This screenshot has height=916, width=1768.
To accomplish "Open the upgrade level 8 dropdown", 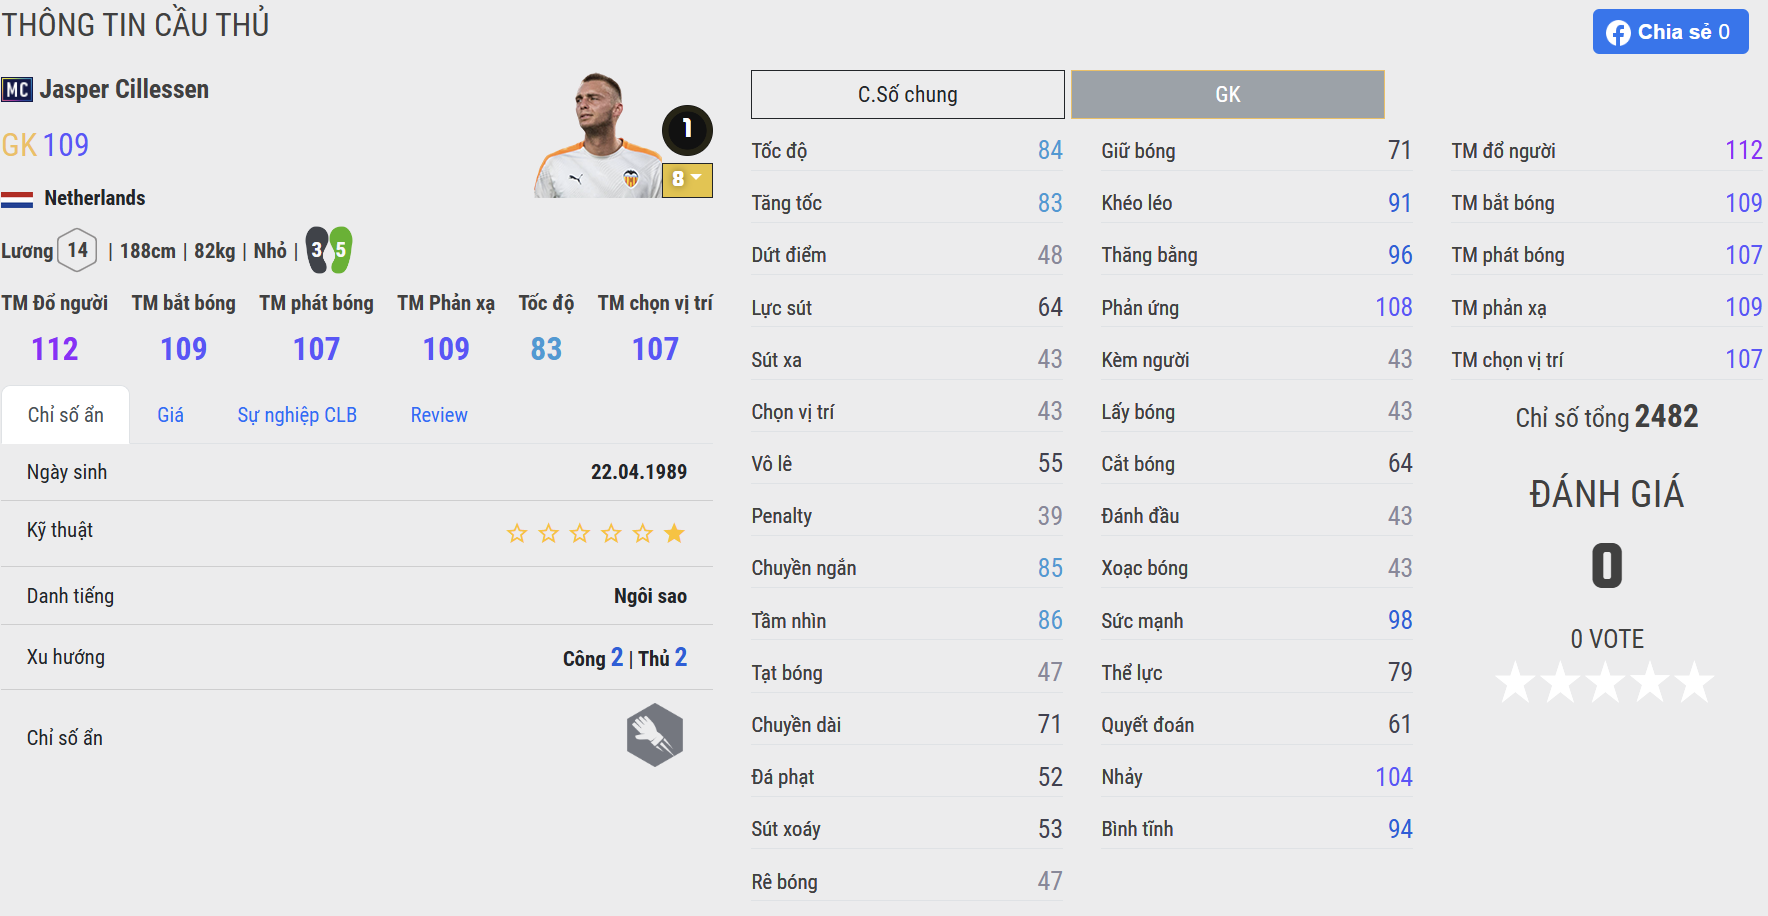I will tap(687, 180).
